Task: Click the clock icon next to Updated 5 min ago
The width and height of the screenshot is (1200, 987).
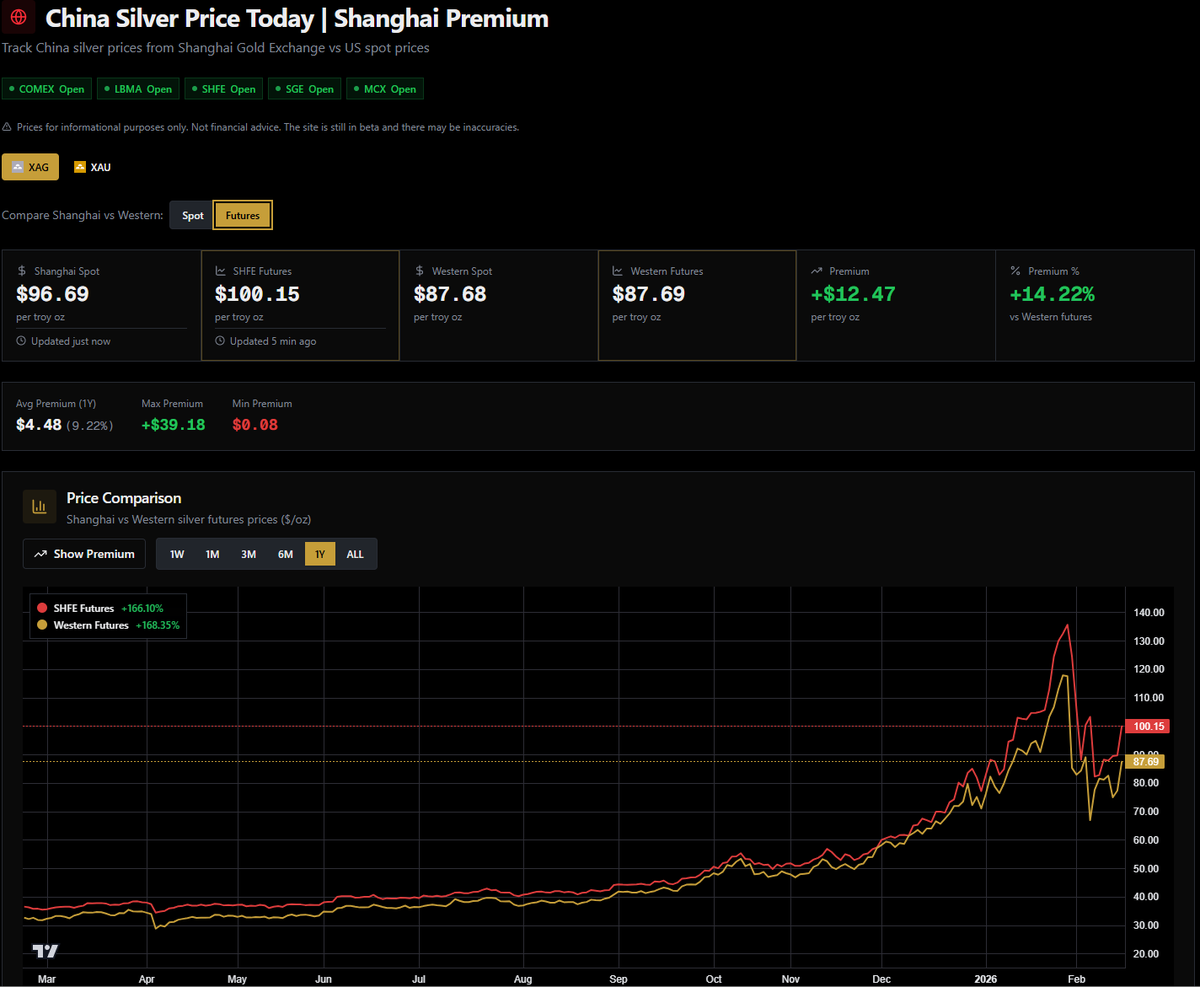Action: [x=220, y=341]
